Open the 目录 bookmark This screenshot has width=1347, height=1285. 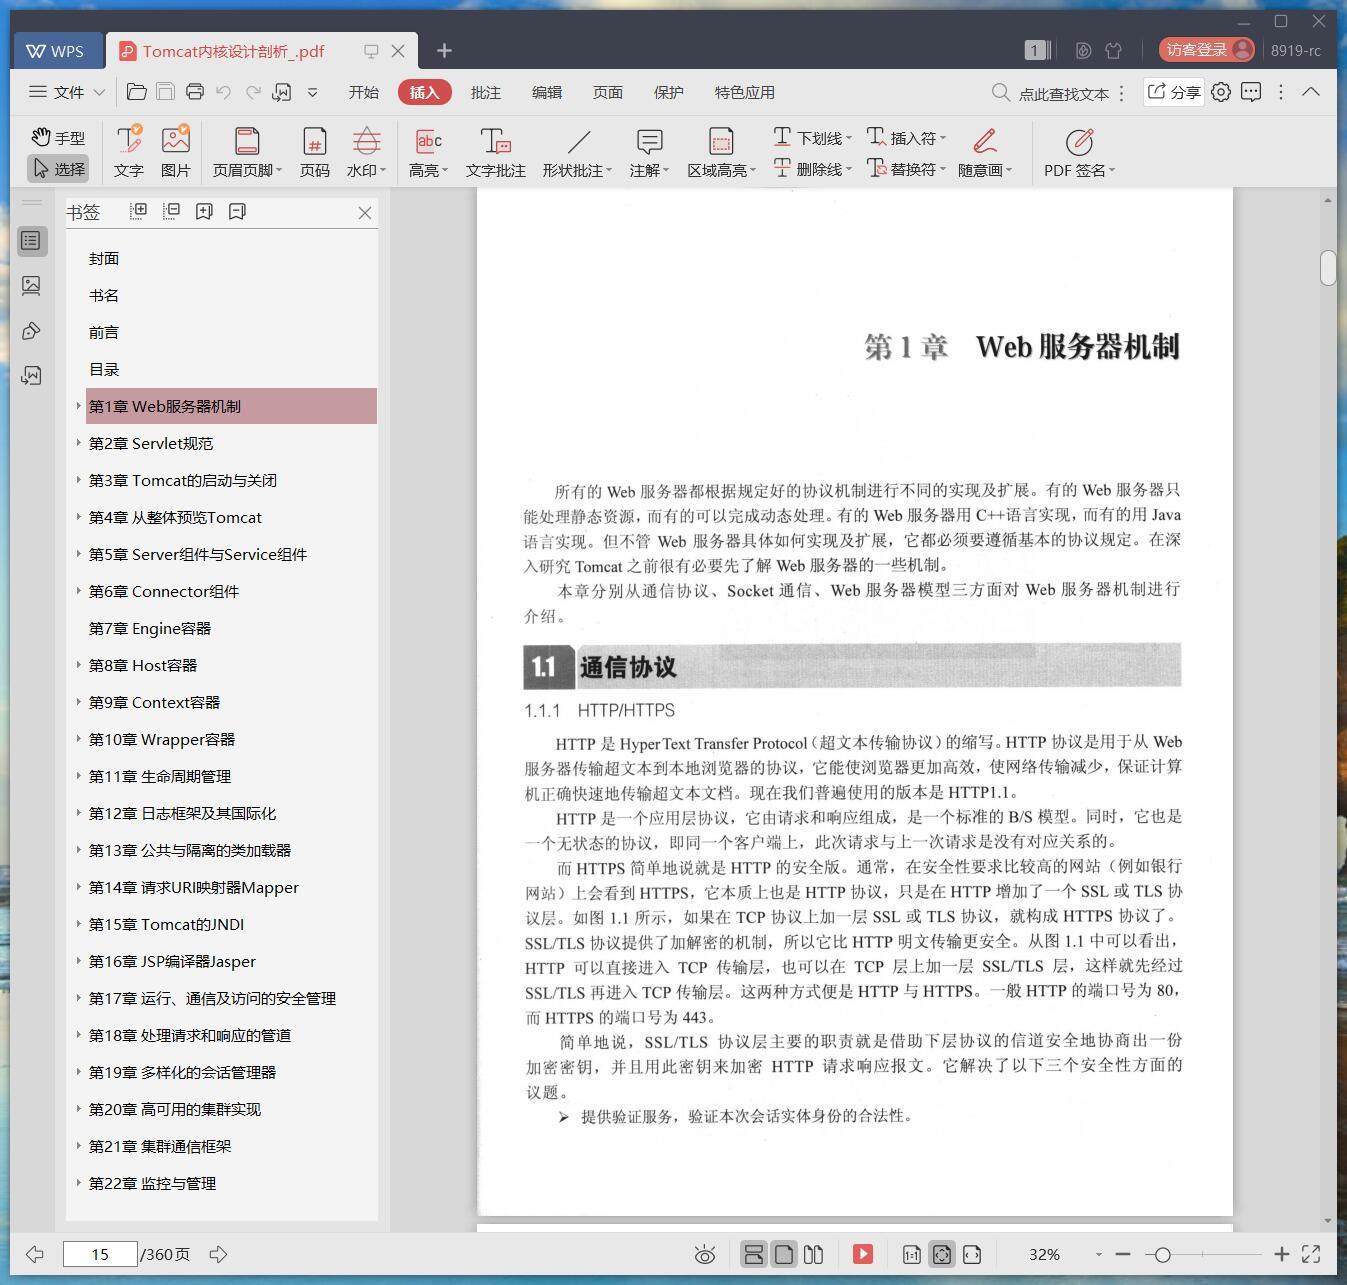(104, 369)
